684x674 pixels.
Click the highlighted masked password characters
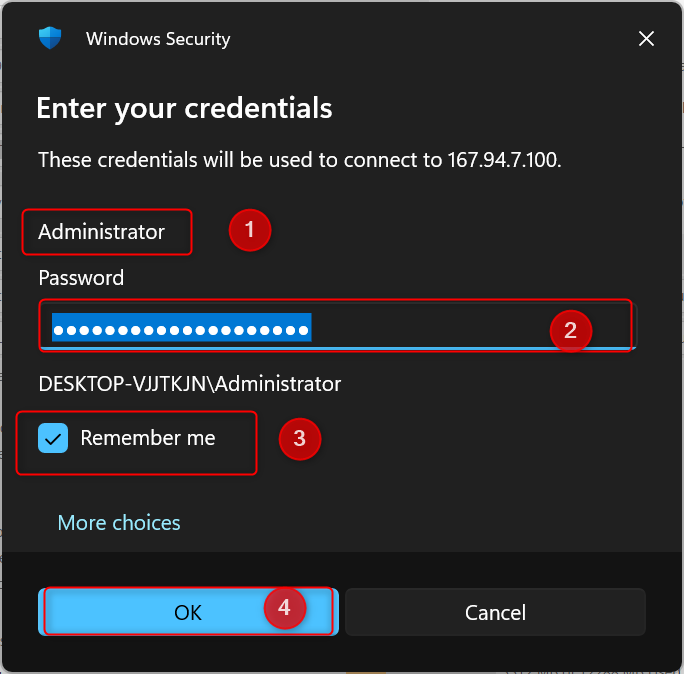181,328
